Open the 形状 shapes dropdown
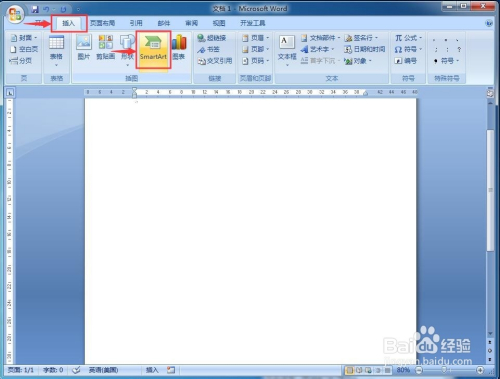 tap(127, 50)
